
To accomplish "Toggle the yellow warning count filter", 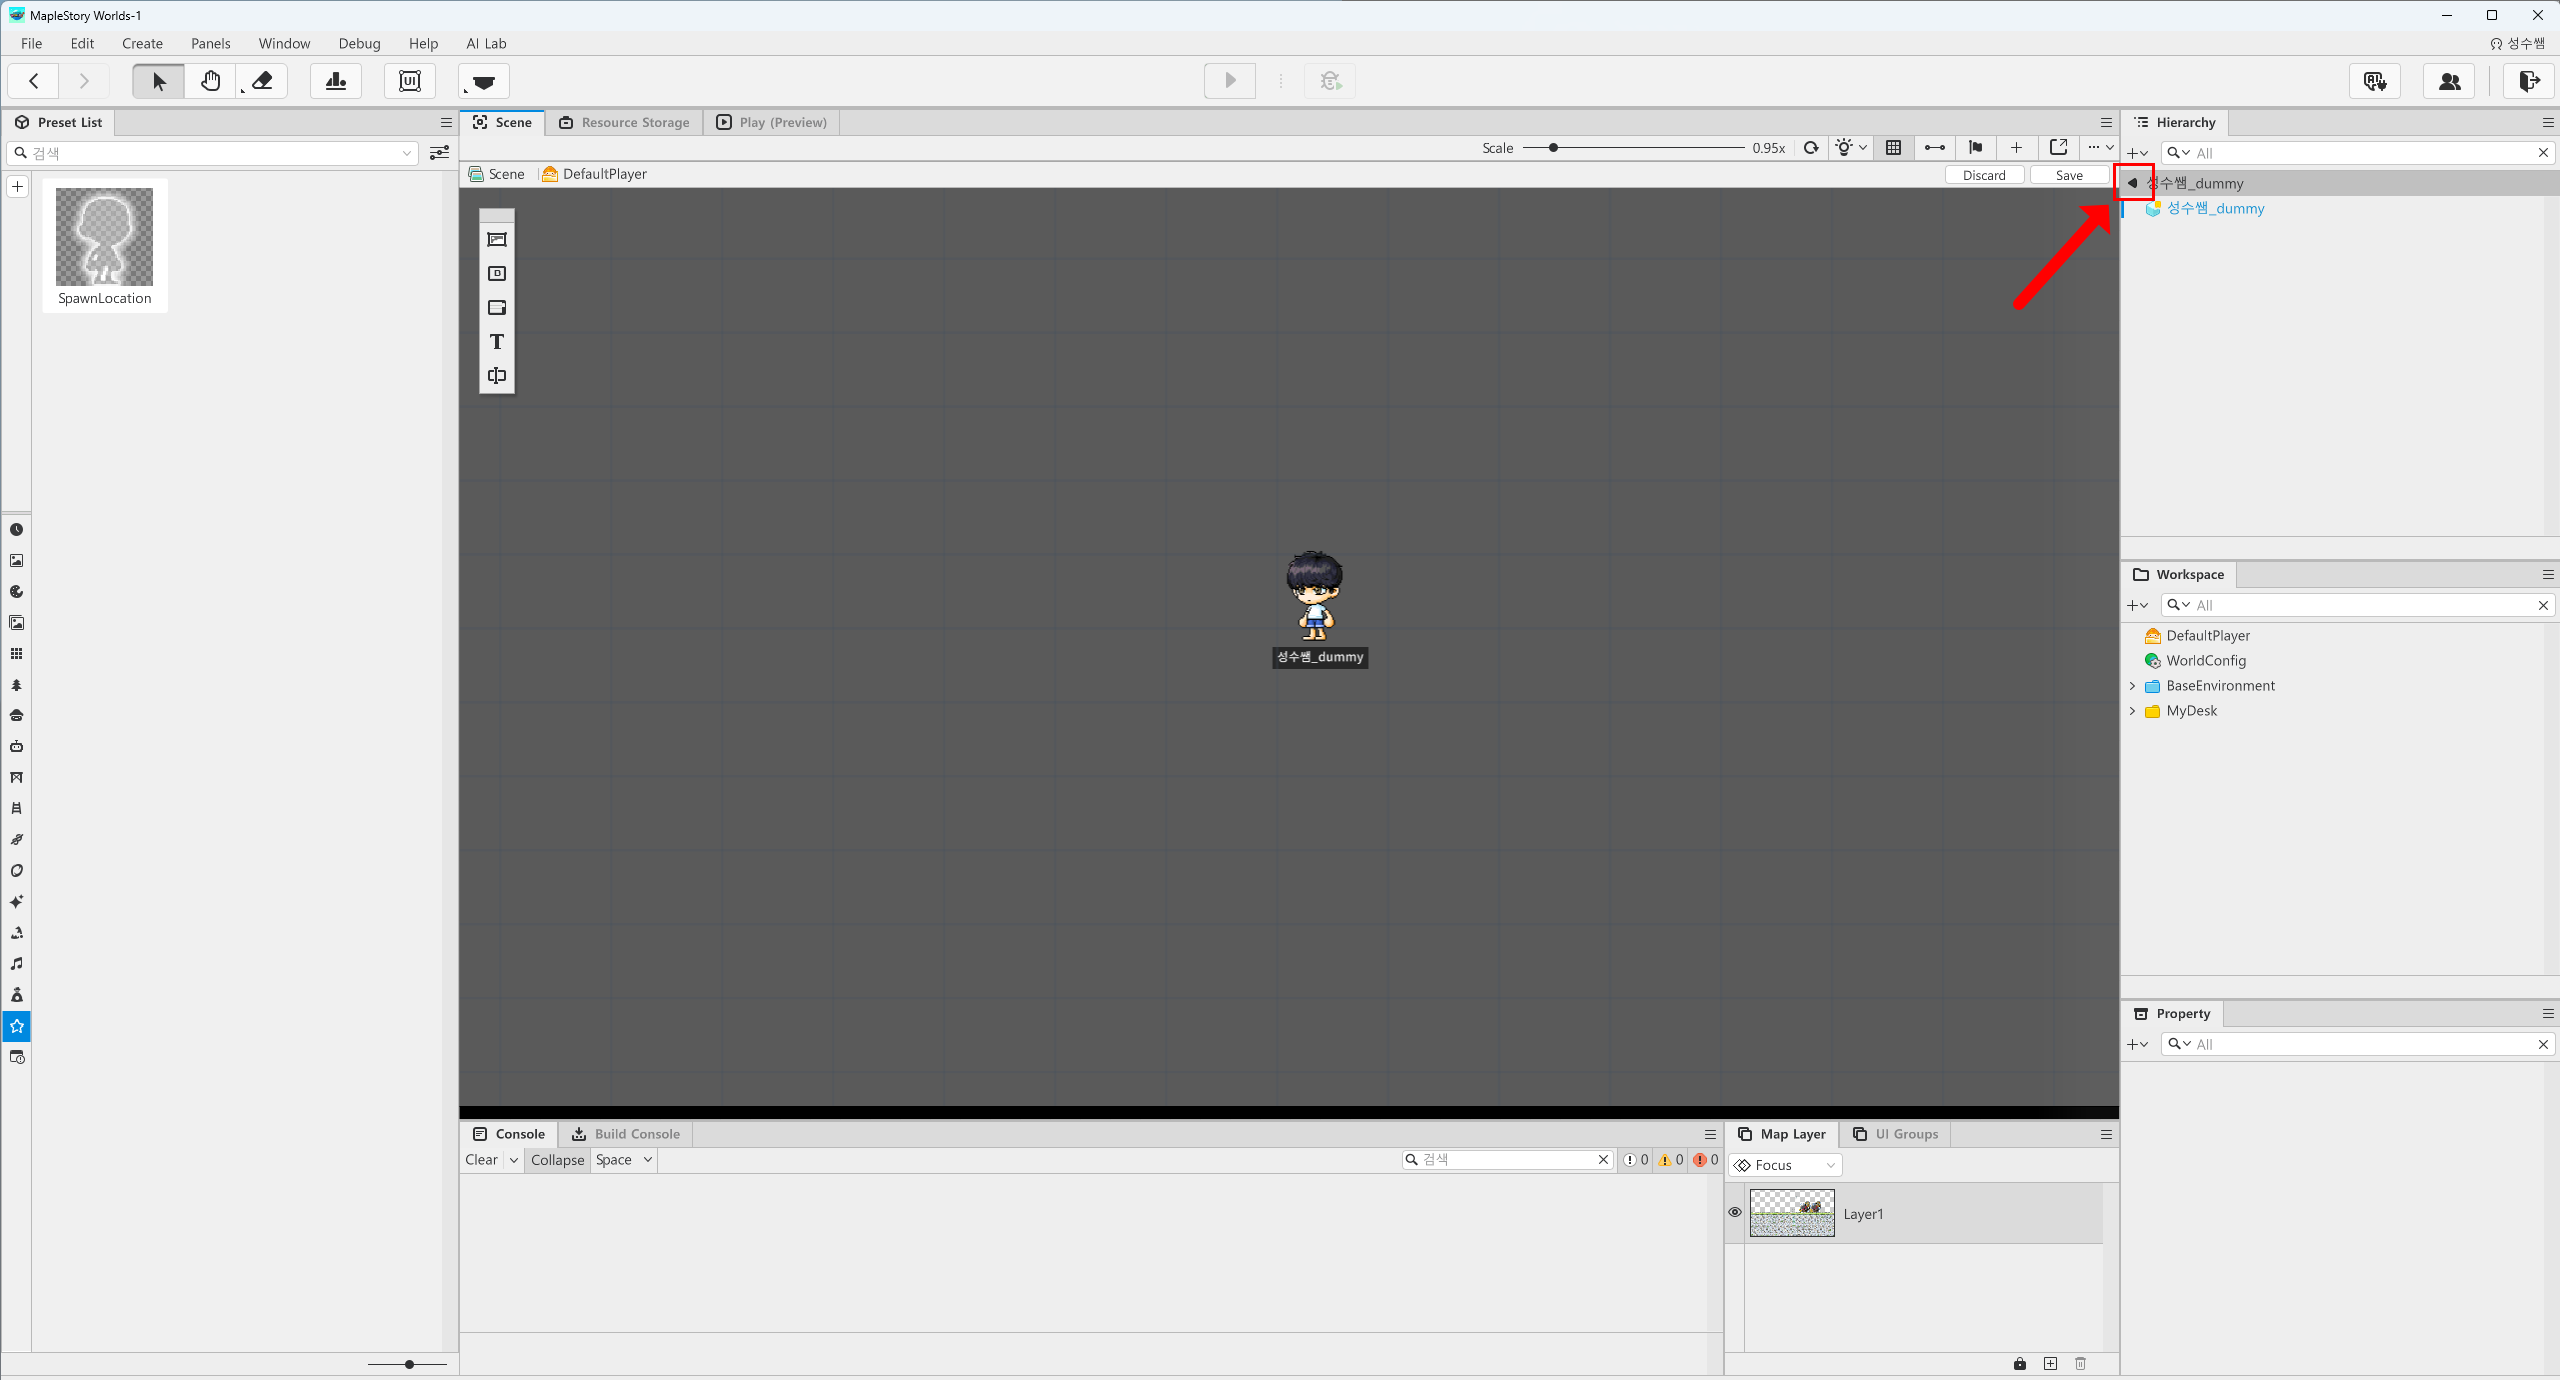I will (x=1671, y=1160).
